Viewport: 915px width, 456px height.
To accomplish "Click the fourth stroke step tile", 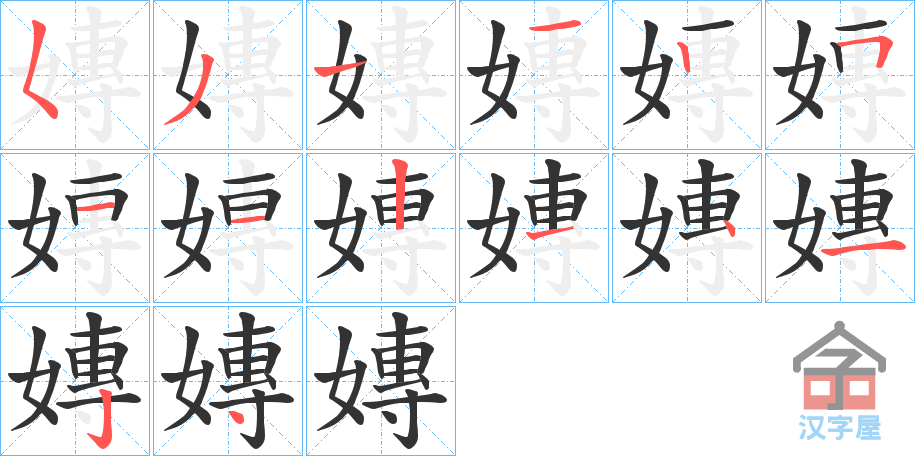I will 534,75.
